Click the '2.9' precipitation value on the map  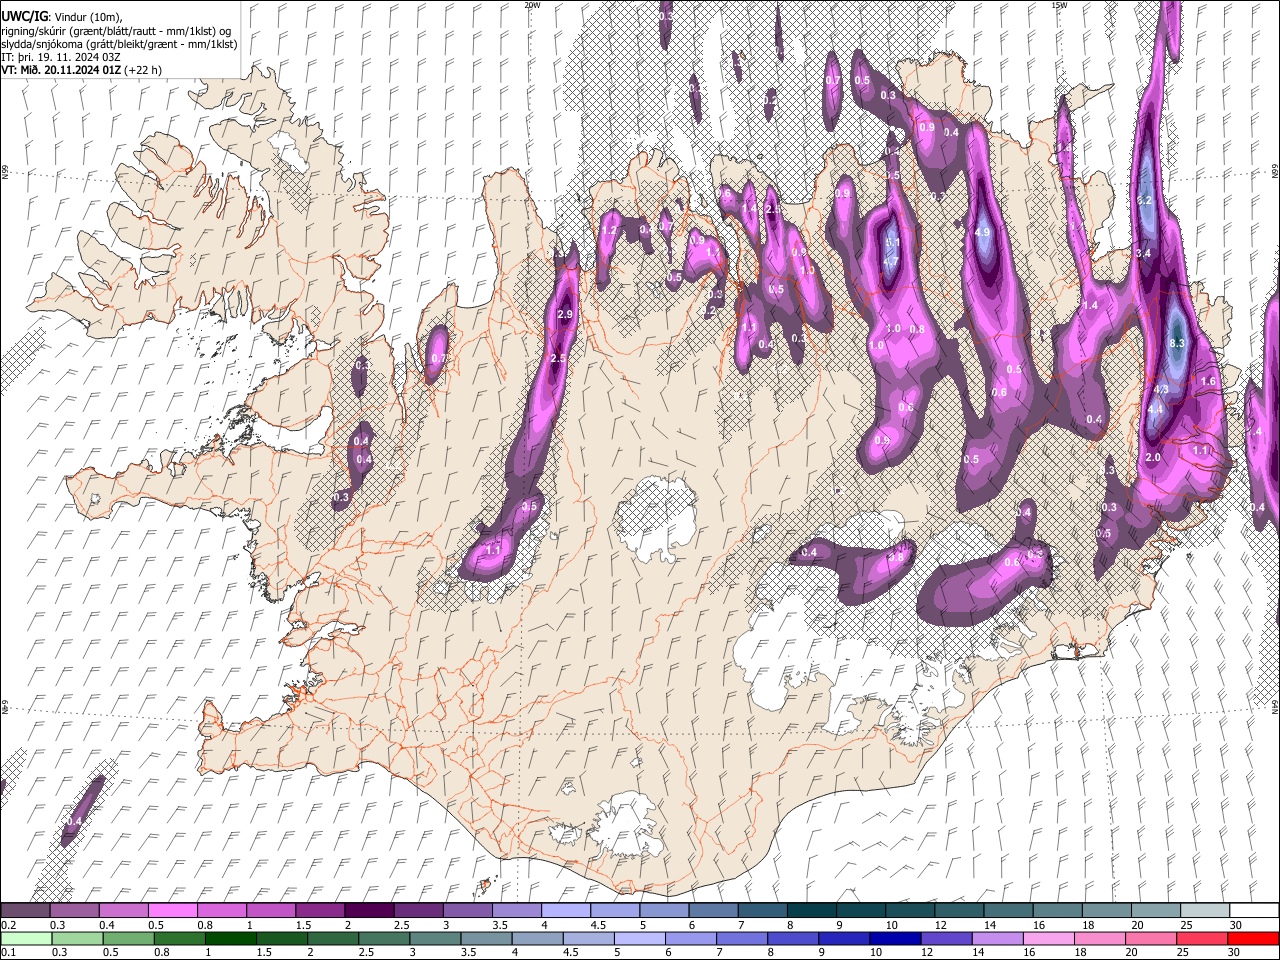click(564, 315)
